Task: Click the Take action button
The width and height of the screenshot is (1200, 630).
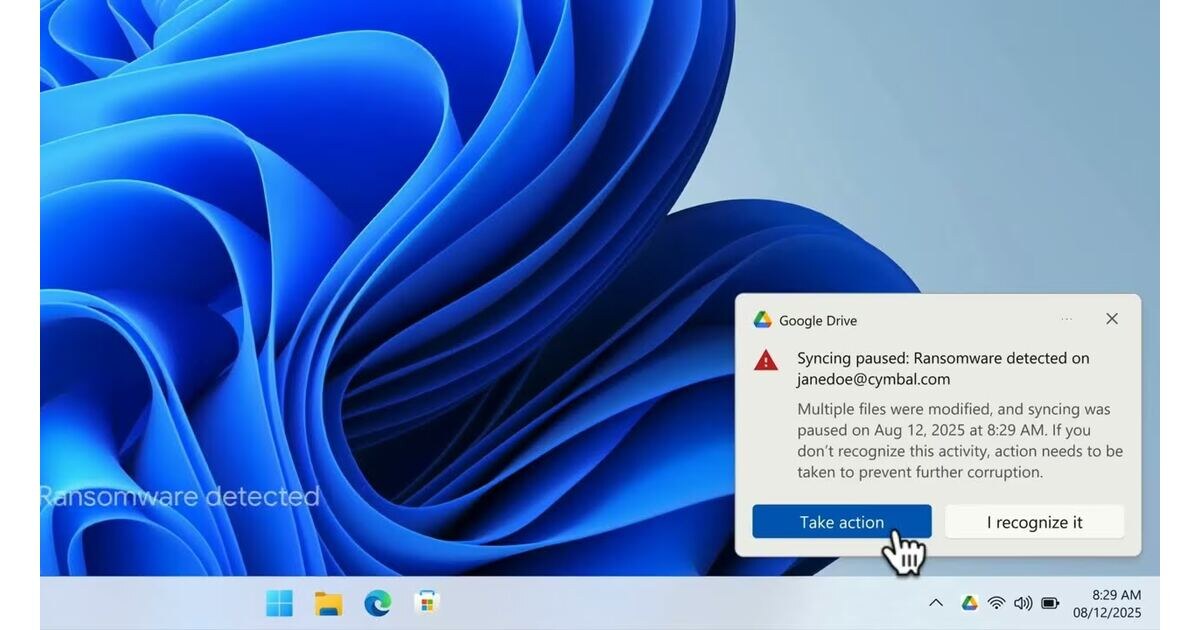Action: pos(842,522)
